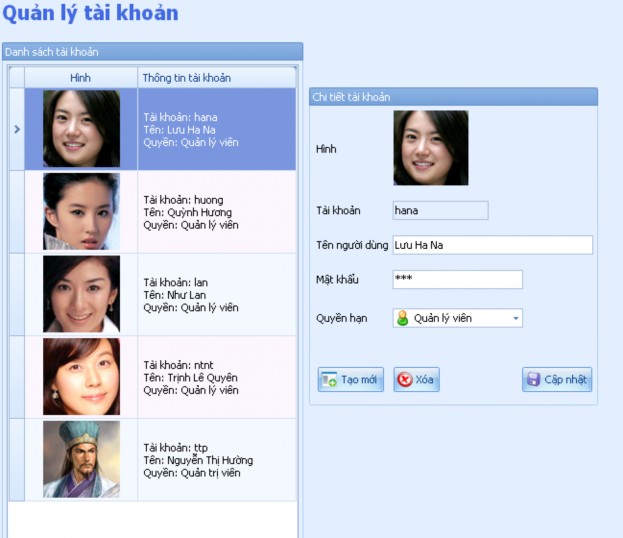623x538 pixels.
Task: Click the Tài khoản field showing hana
Action: pyautogui.click(x=439, y=210)
